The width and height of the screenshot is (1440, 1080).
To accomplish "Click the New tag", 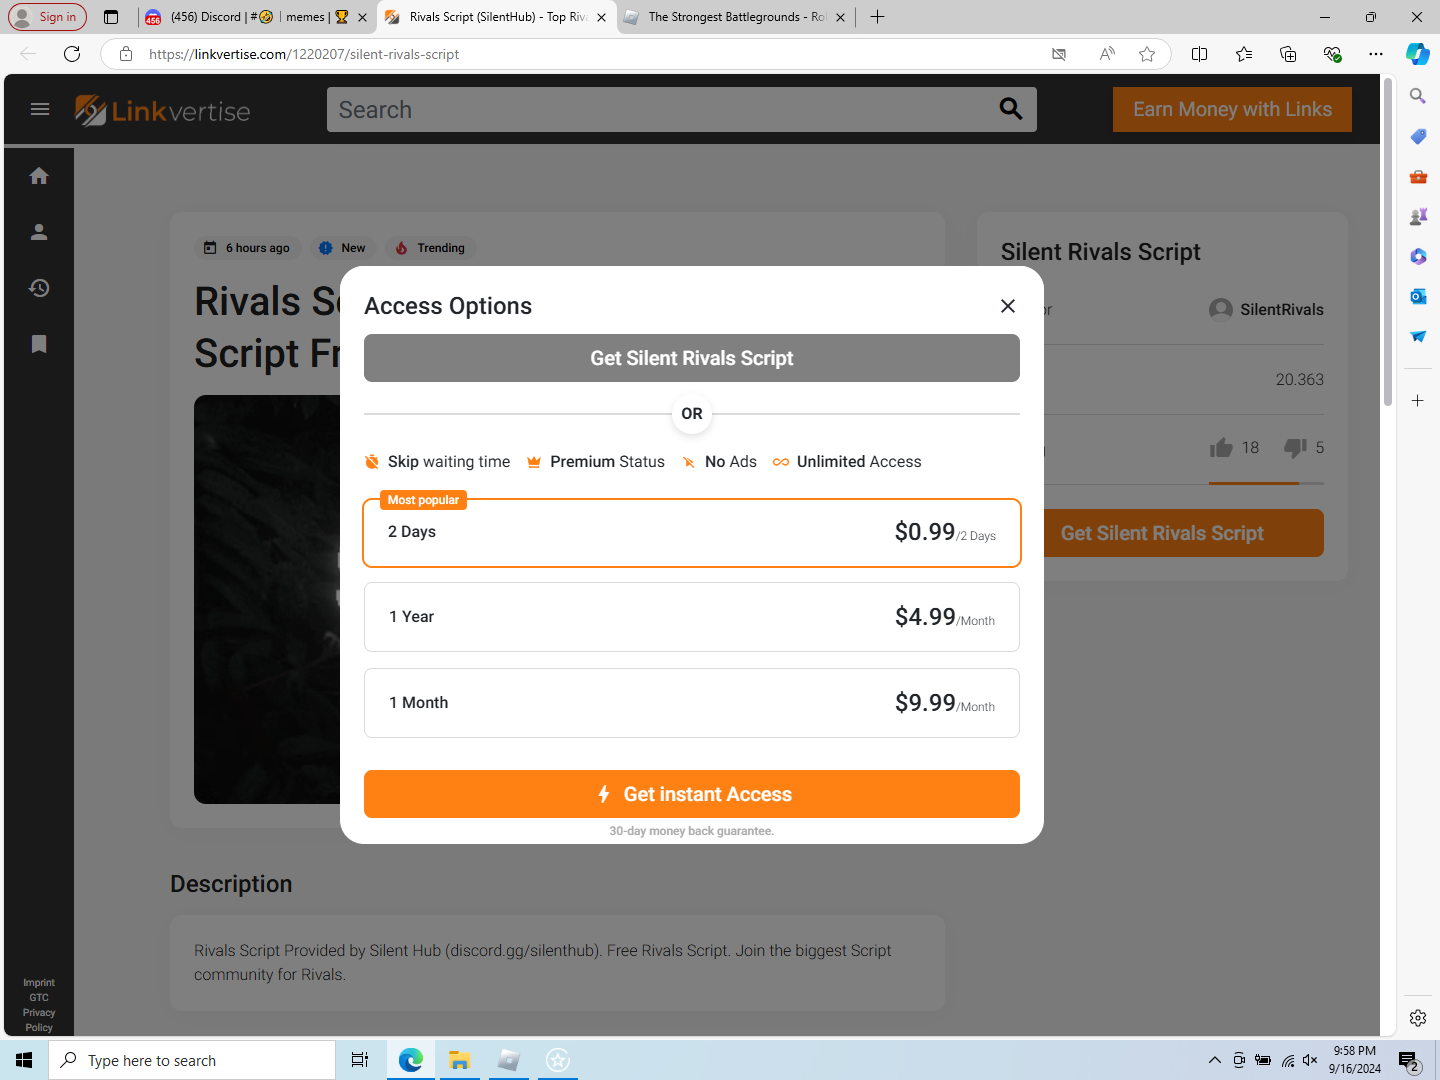I will 343,248.
